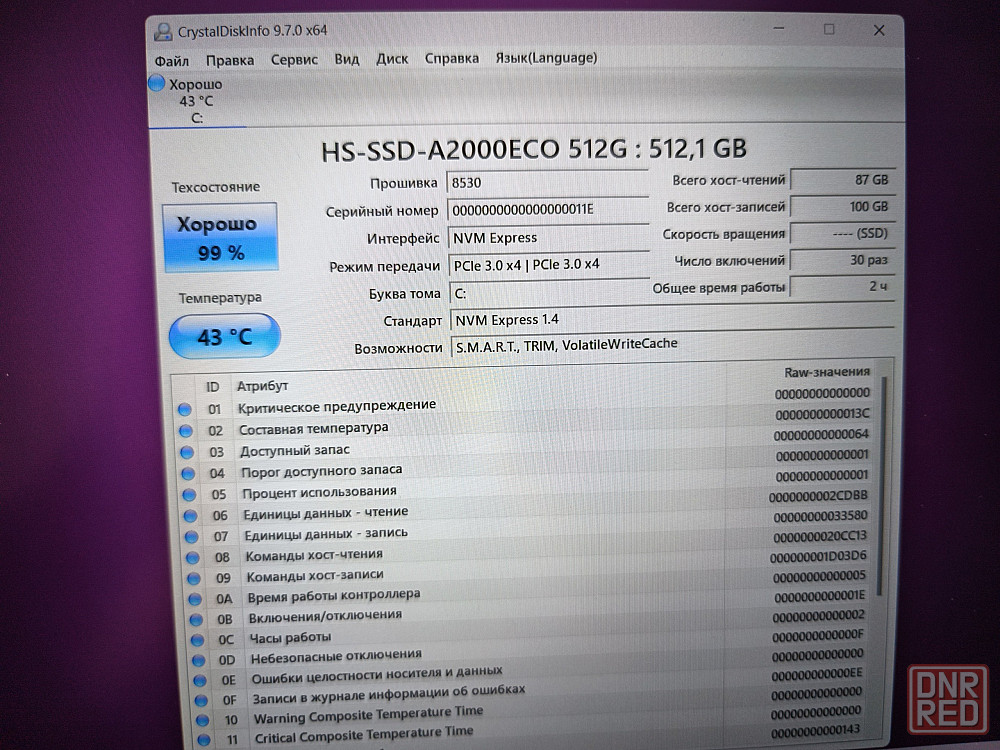This screenshot has height=750, width=1000.
Task: Click the attribute list vertical scrollbar
Action: pyautogui.click(x=883, y=486)
